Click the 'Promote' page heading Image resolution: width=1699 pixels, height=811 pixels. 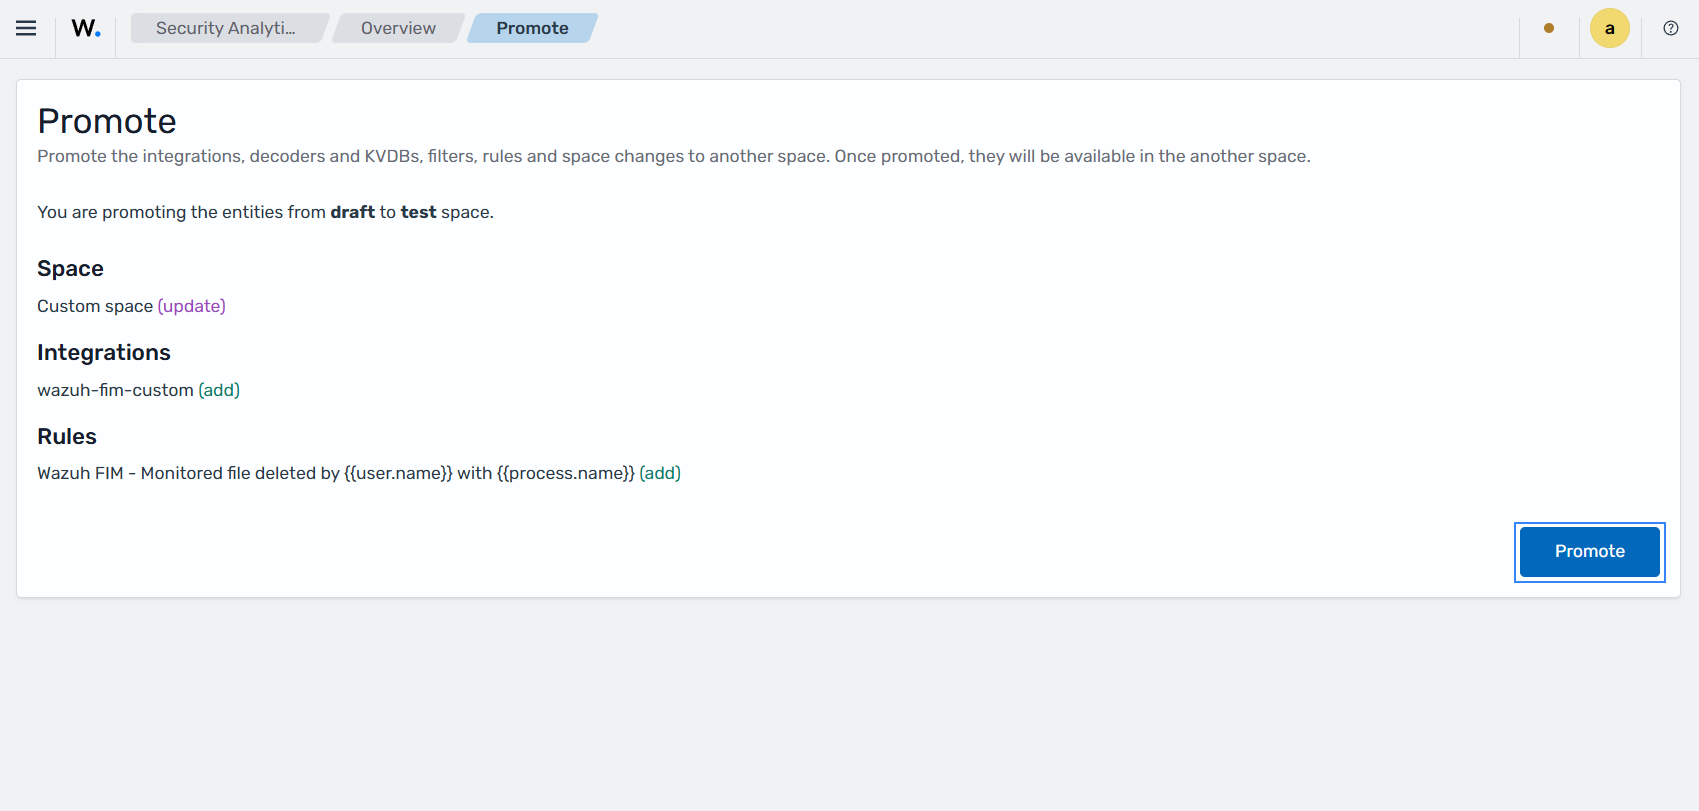pos(107,121)
